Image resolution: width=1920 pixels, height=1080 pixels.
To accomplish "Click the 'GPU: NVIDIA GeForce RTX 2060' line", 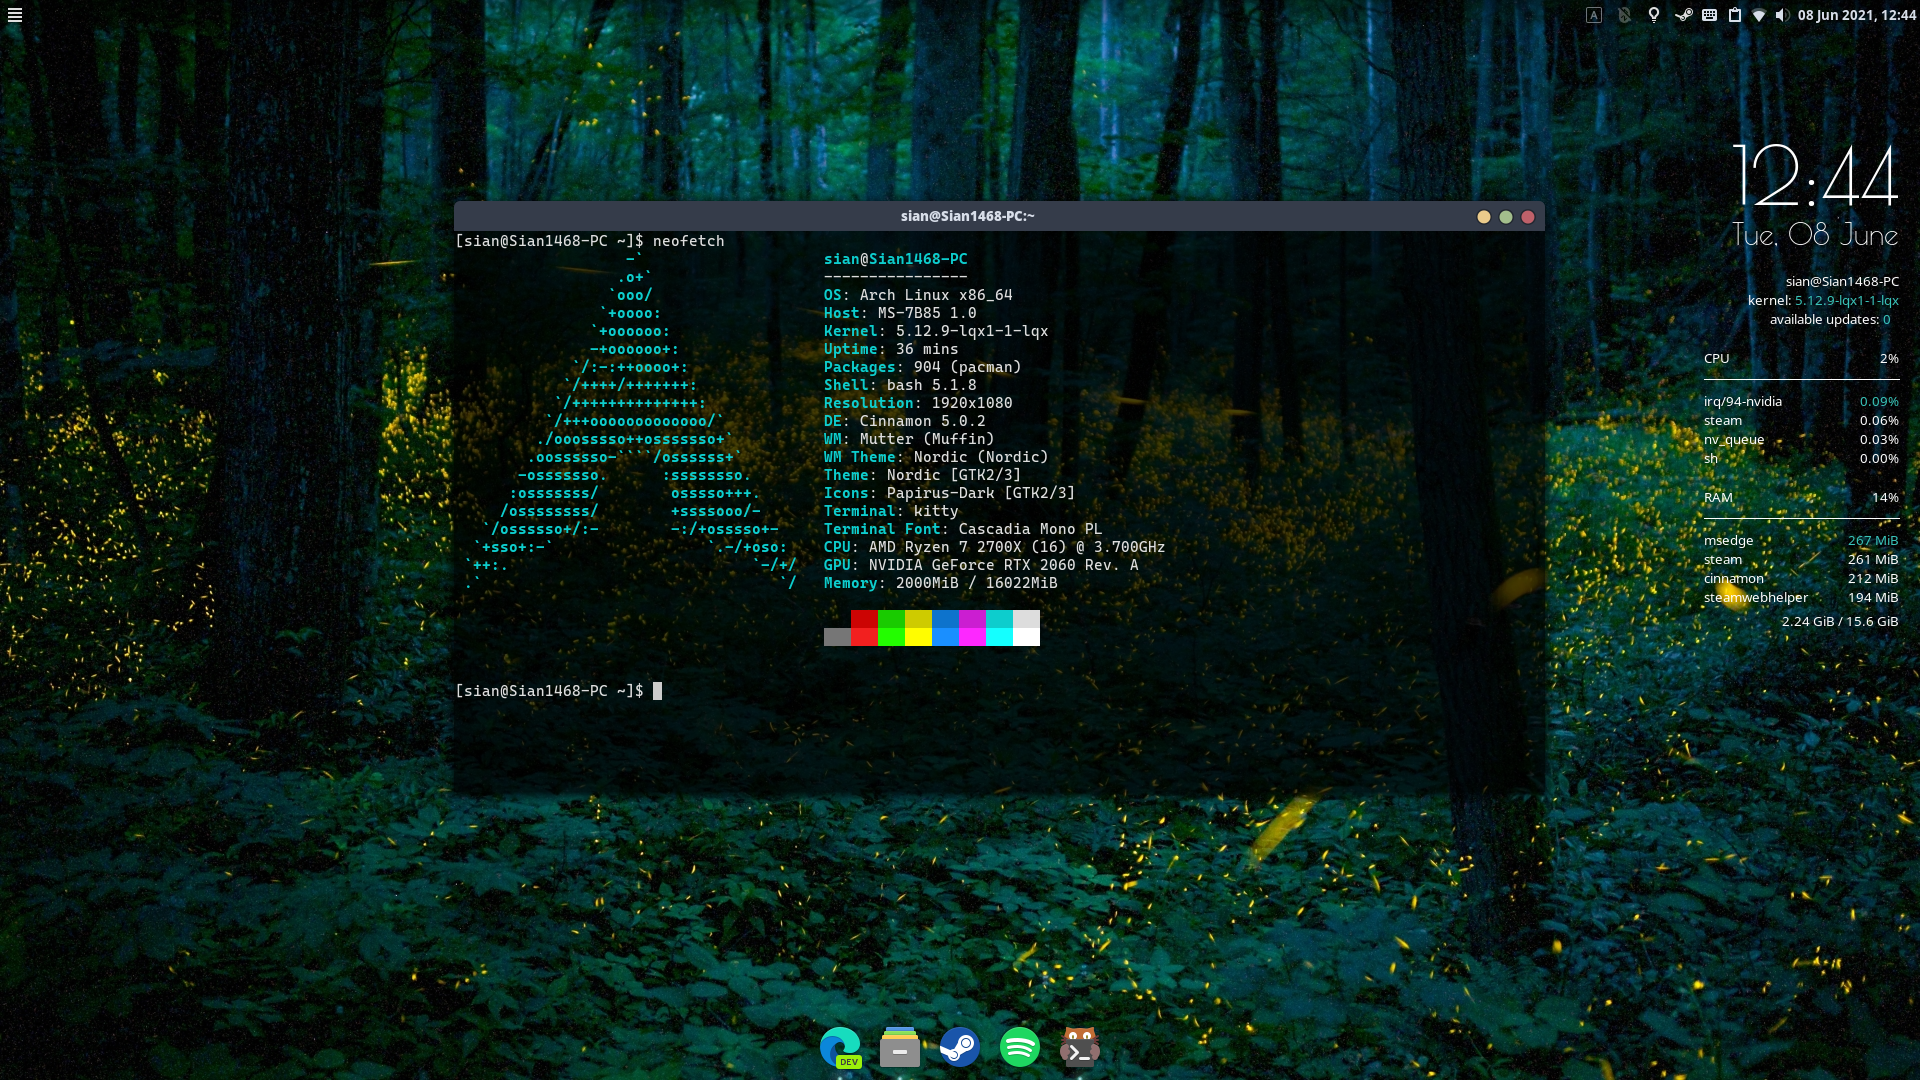I will click(x=981, y=565).
